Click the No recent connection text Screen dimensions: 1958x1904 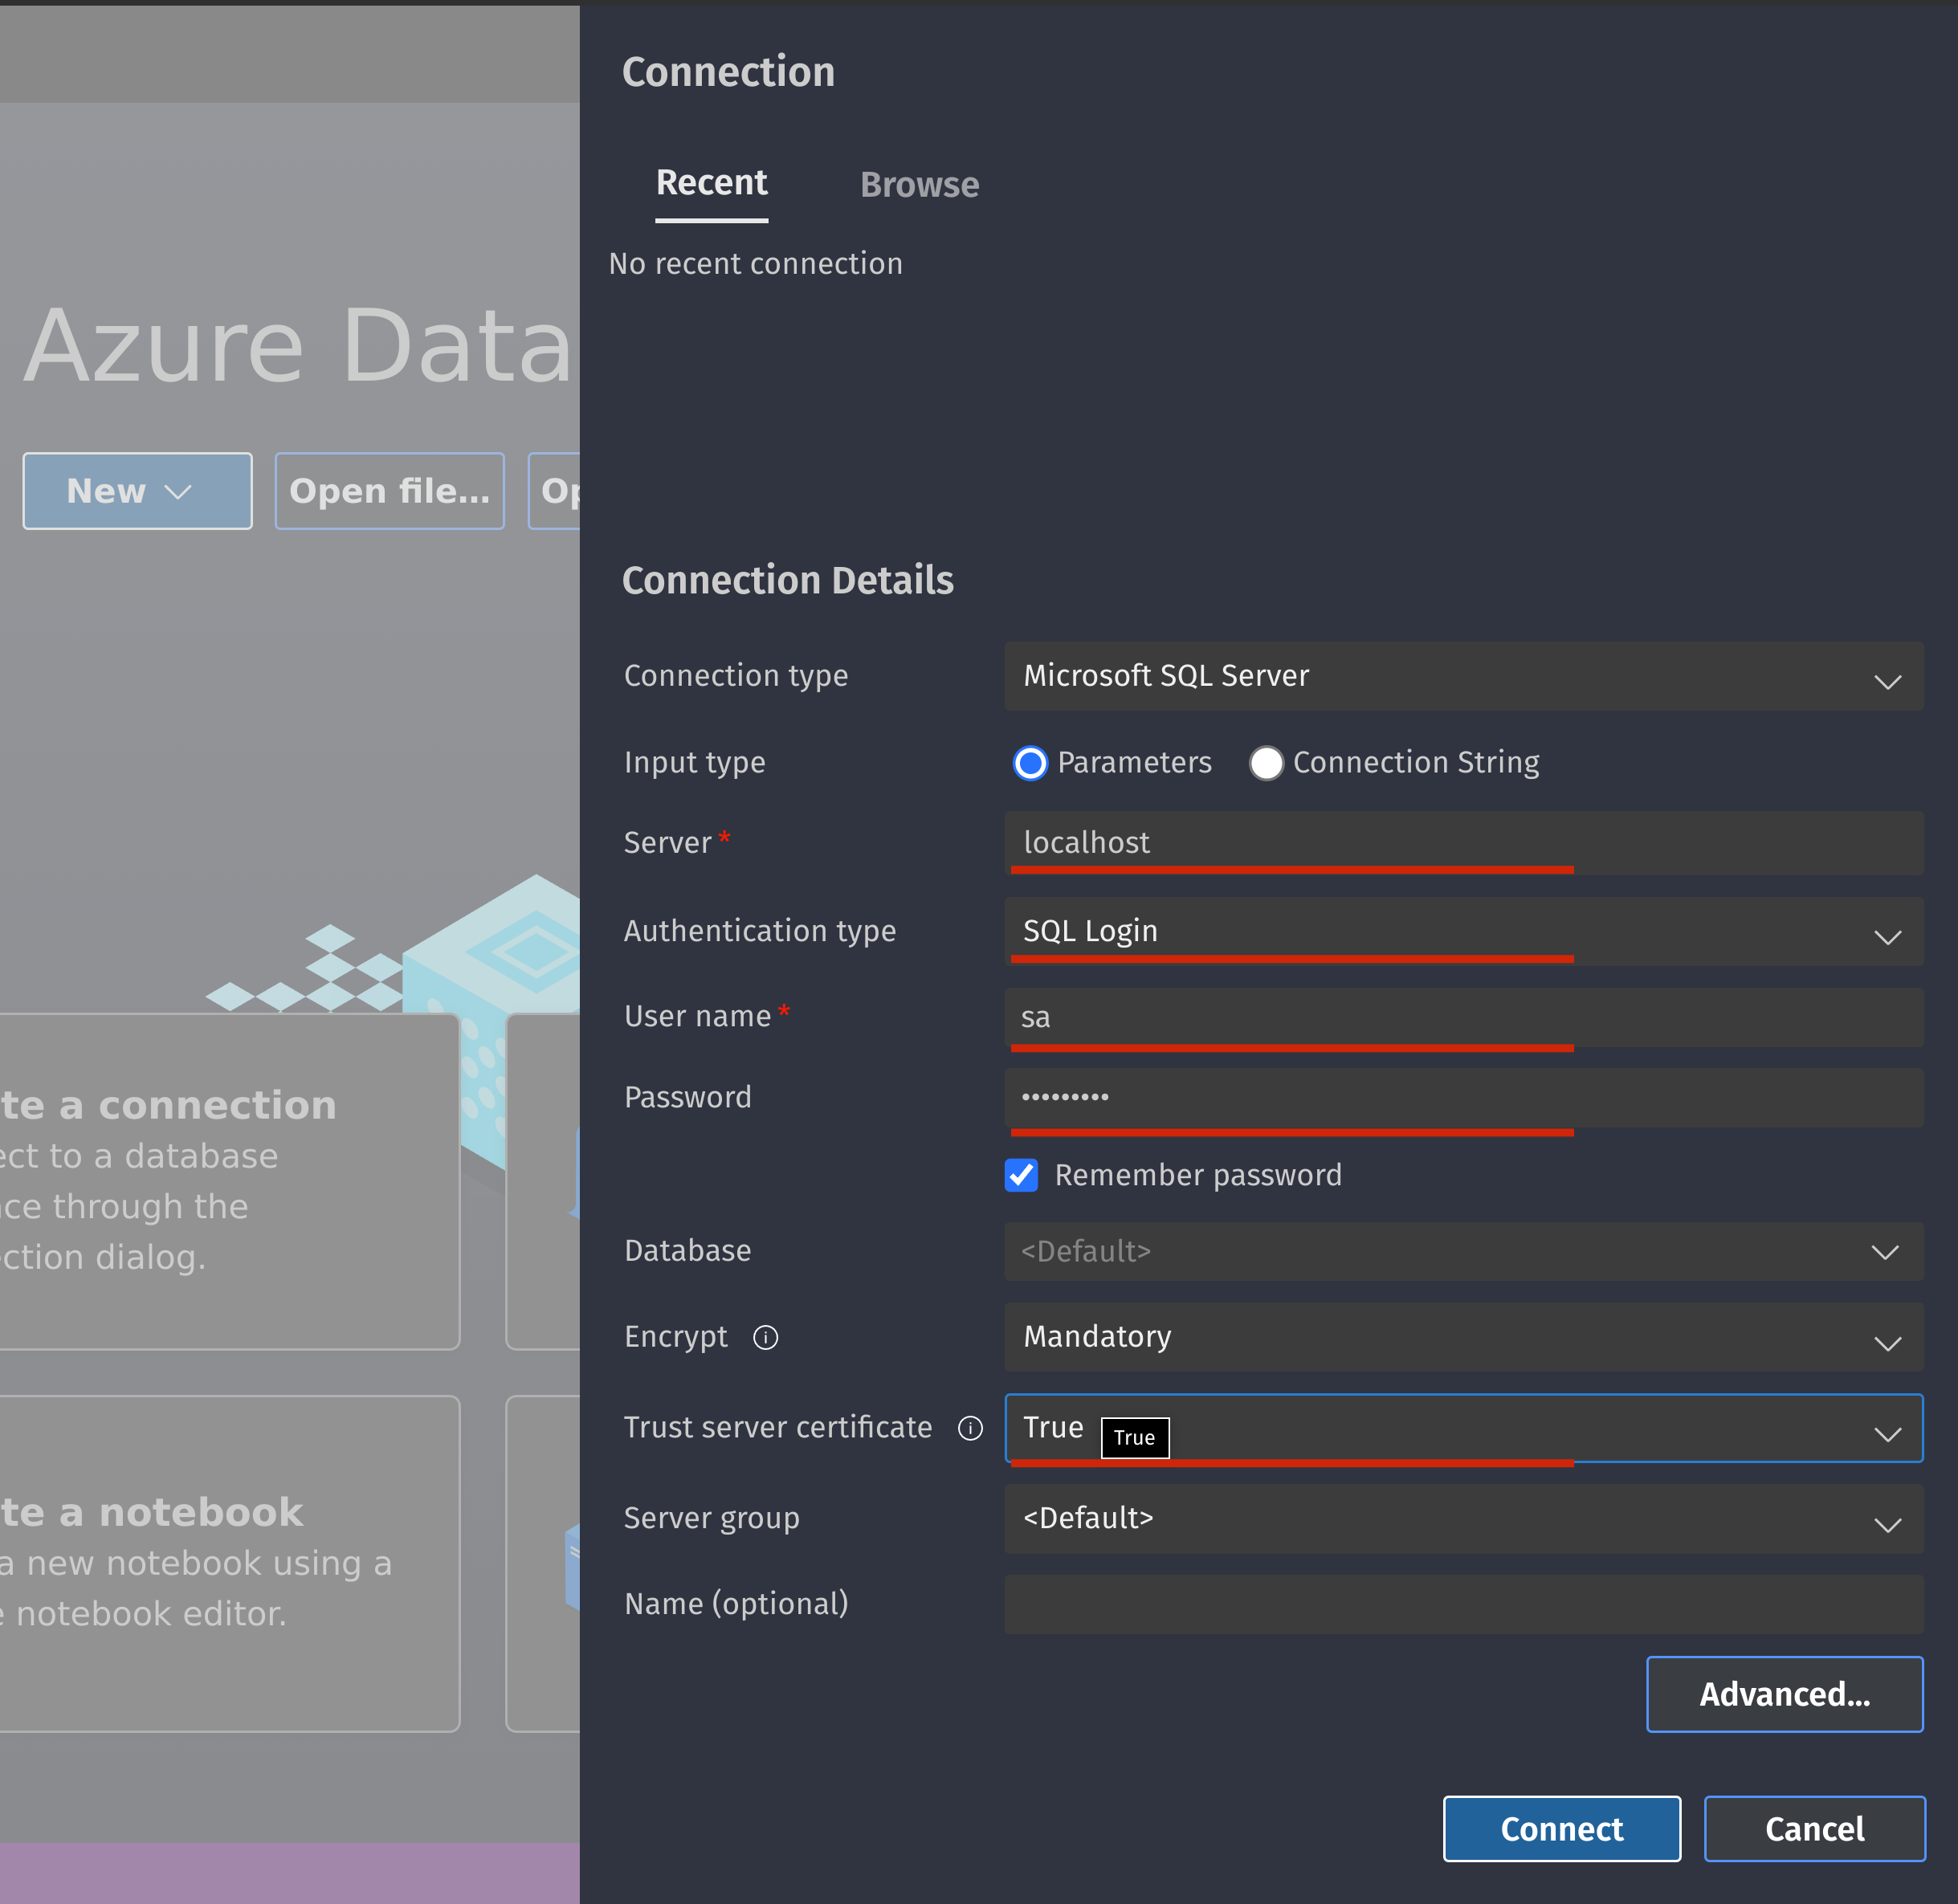pos(755,264)
